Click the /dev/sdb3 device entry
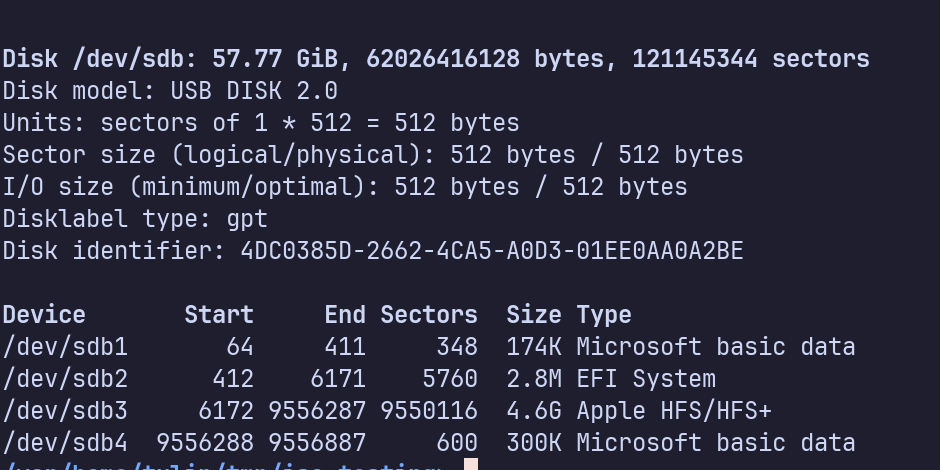The width and height of the screenshot is (940, 470). [x=65, y=411]
